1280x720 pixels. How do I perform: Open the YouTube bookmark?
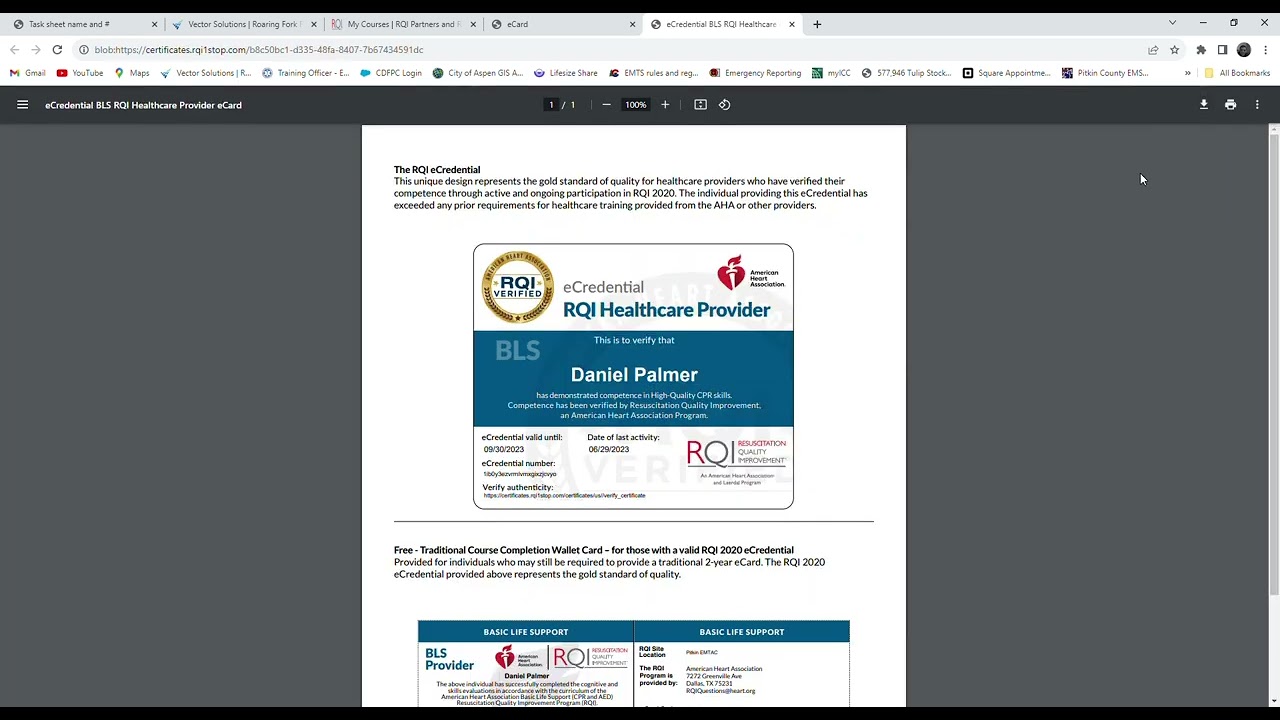[x=80, y=73]
